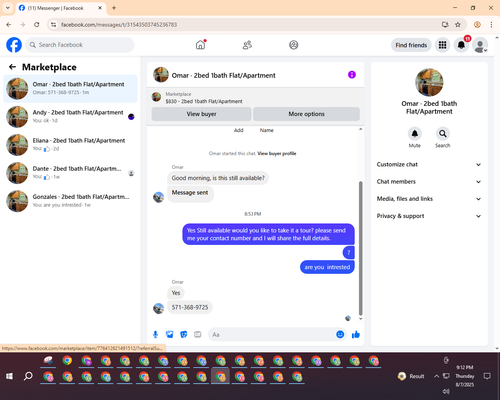Record a voice clip with microphone icon
Image resolution: width=500 pixels, height=400 pixels.
pyautogui.click(x=155, y=334)
